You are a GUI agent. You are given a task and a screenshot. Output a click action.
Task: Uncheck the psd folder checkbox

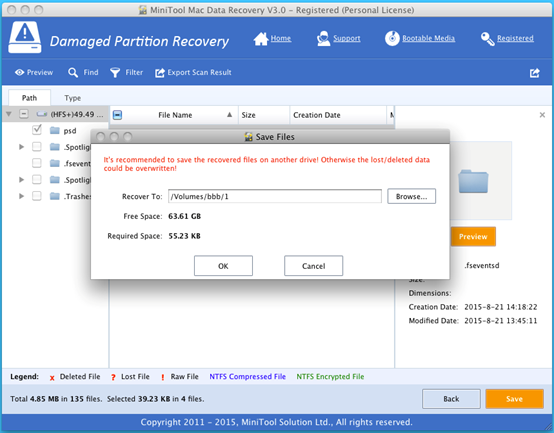tap(37, 130)
